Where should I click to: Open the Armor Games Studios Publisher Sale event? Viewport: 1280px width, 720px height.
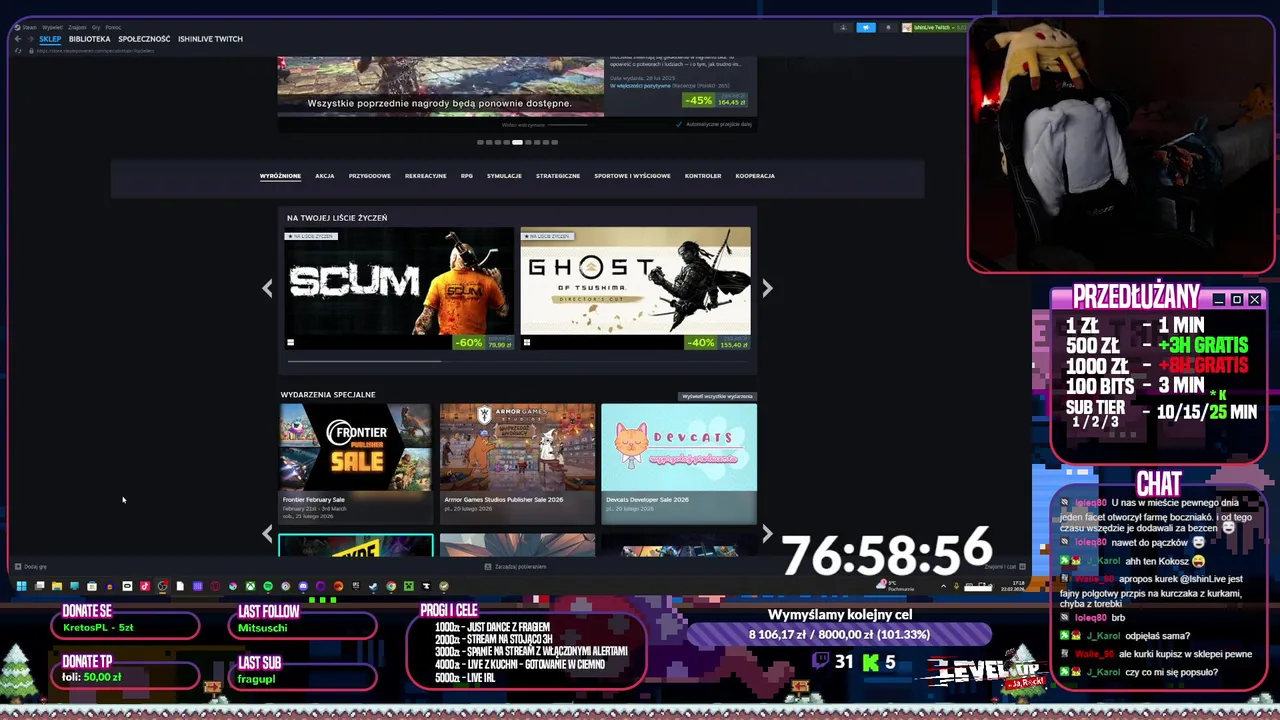point(517,463)
